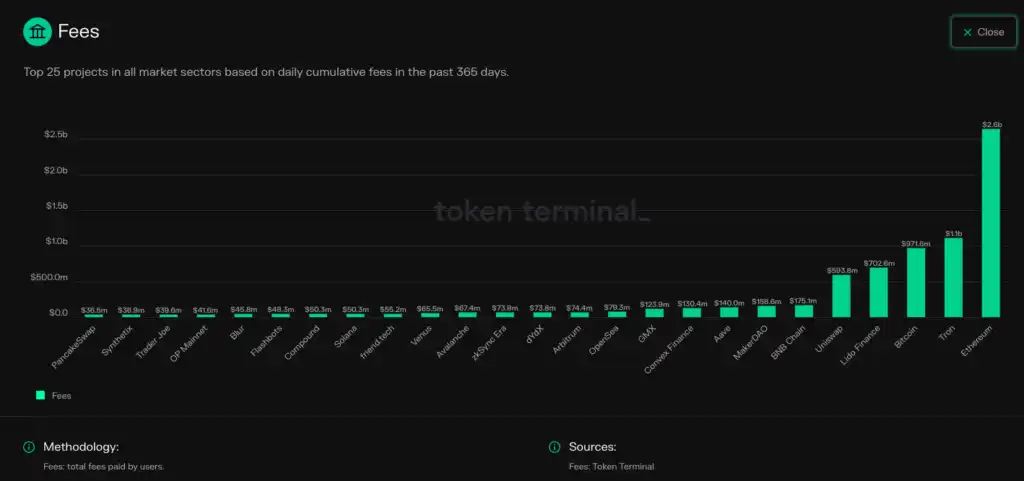
Task: Click the $971.6m label above Bitcoin
Action: click(916, 243)
